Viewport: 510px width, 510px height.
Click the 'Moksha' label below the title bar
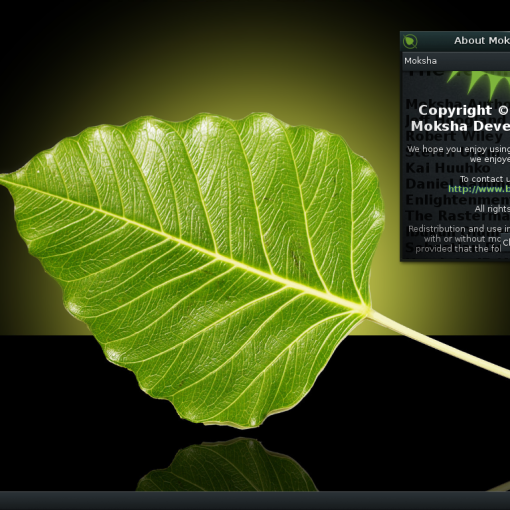pos(420,61)
